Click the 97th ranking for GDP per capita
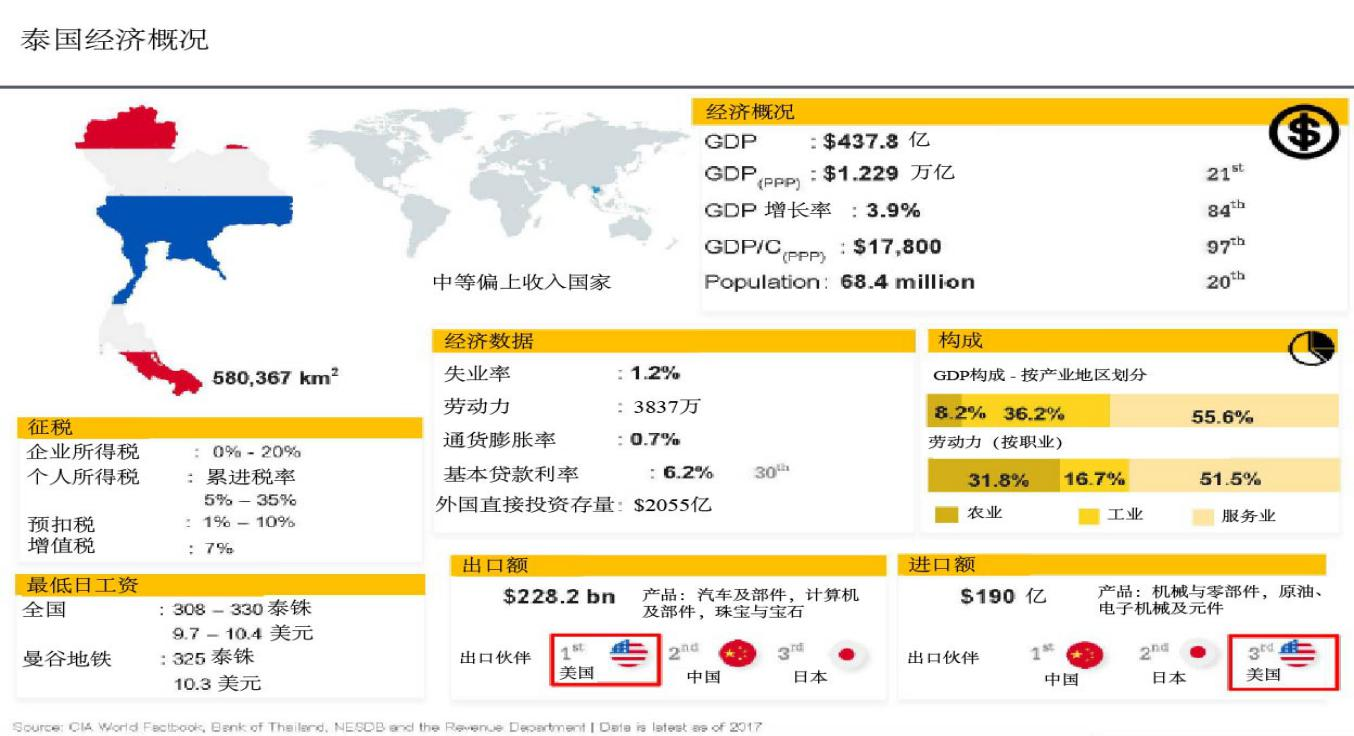The image size is (1354, 736). point(1226,246)
